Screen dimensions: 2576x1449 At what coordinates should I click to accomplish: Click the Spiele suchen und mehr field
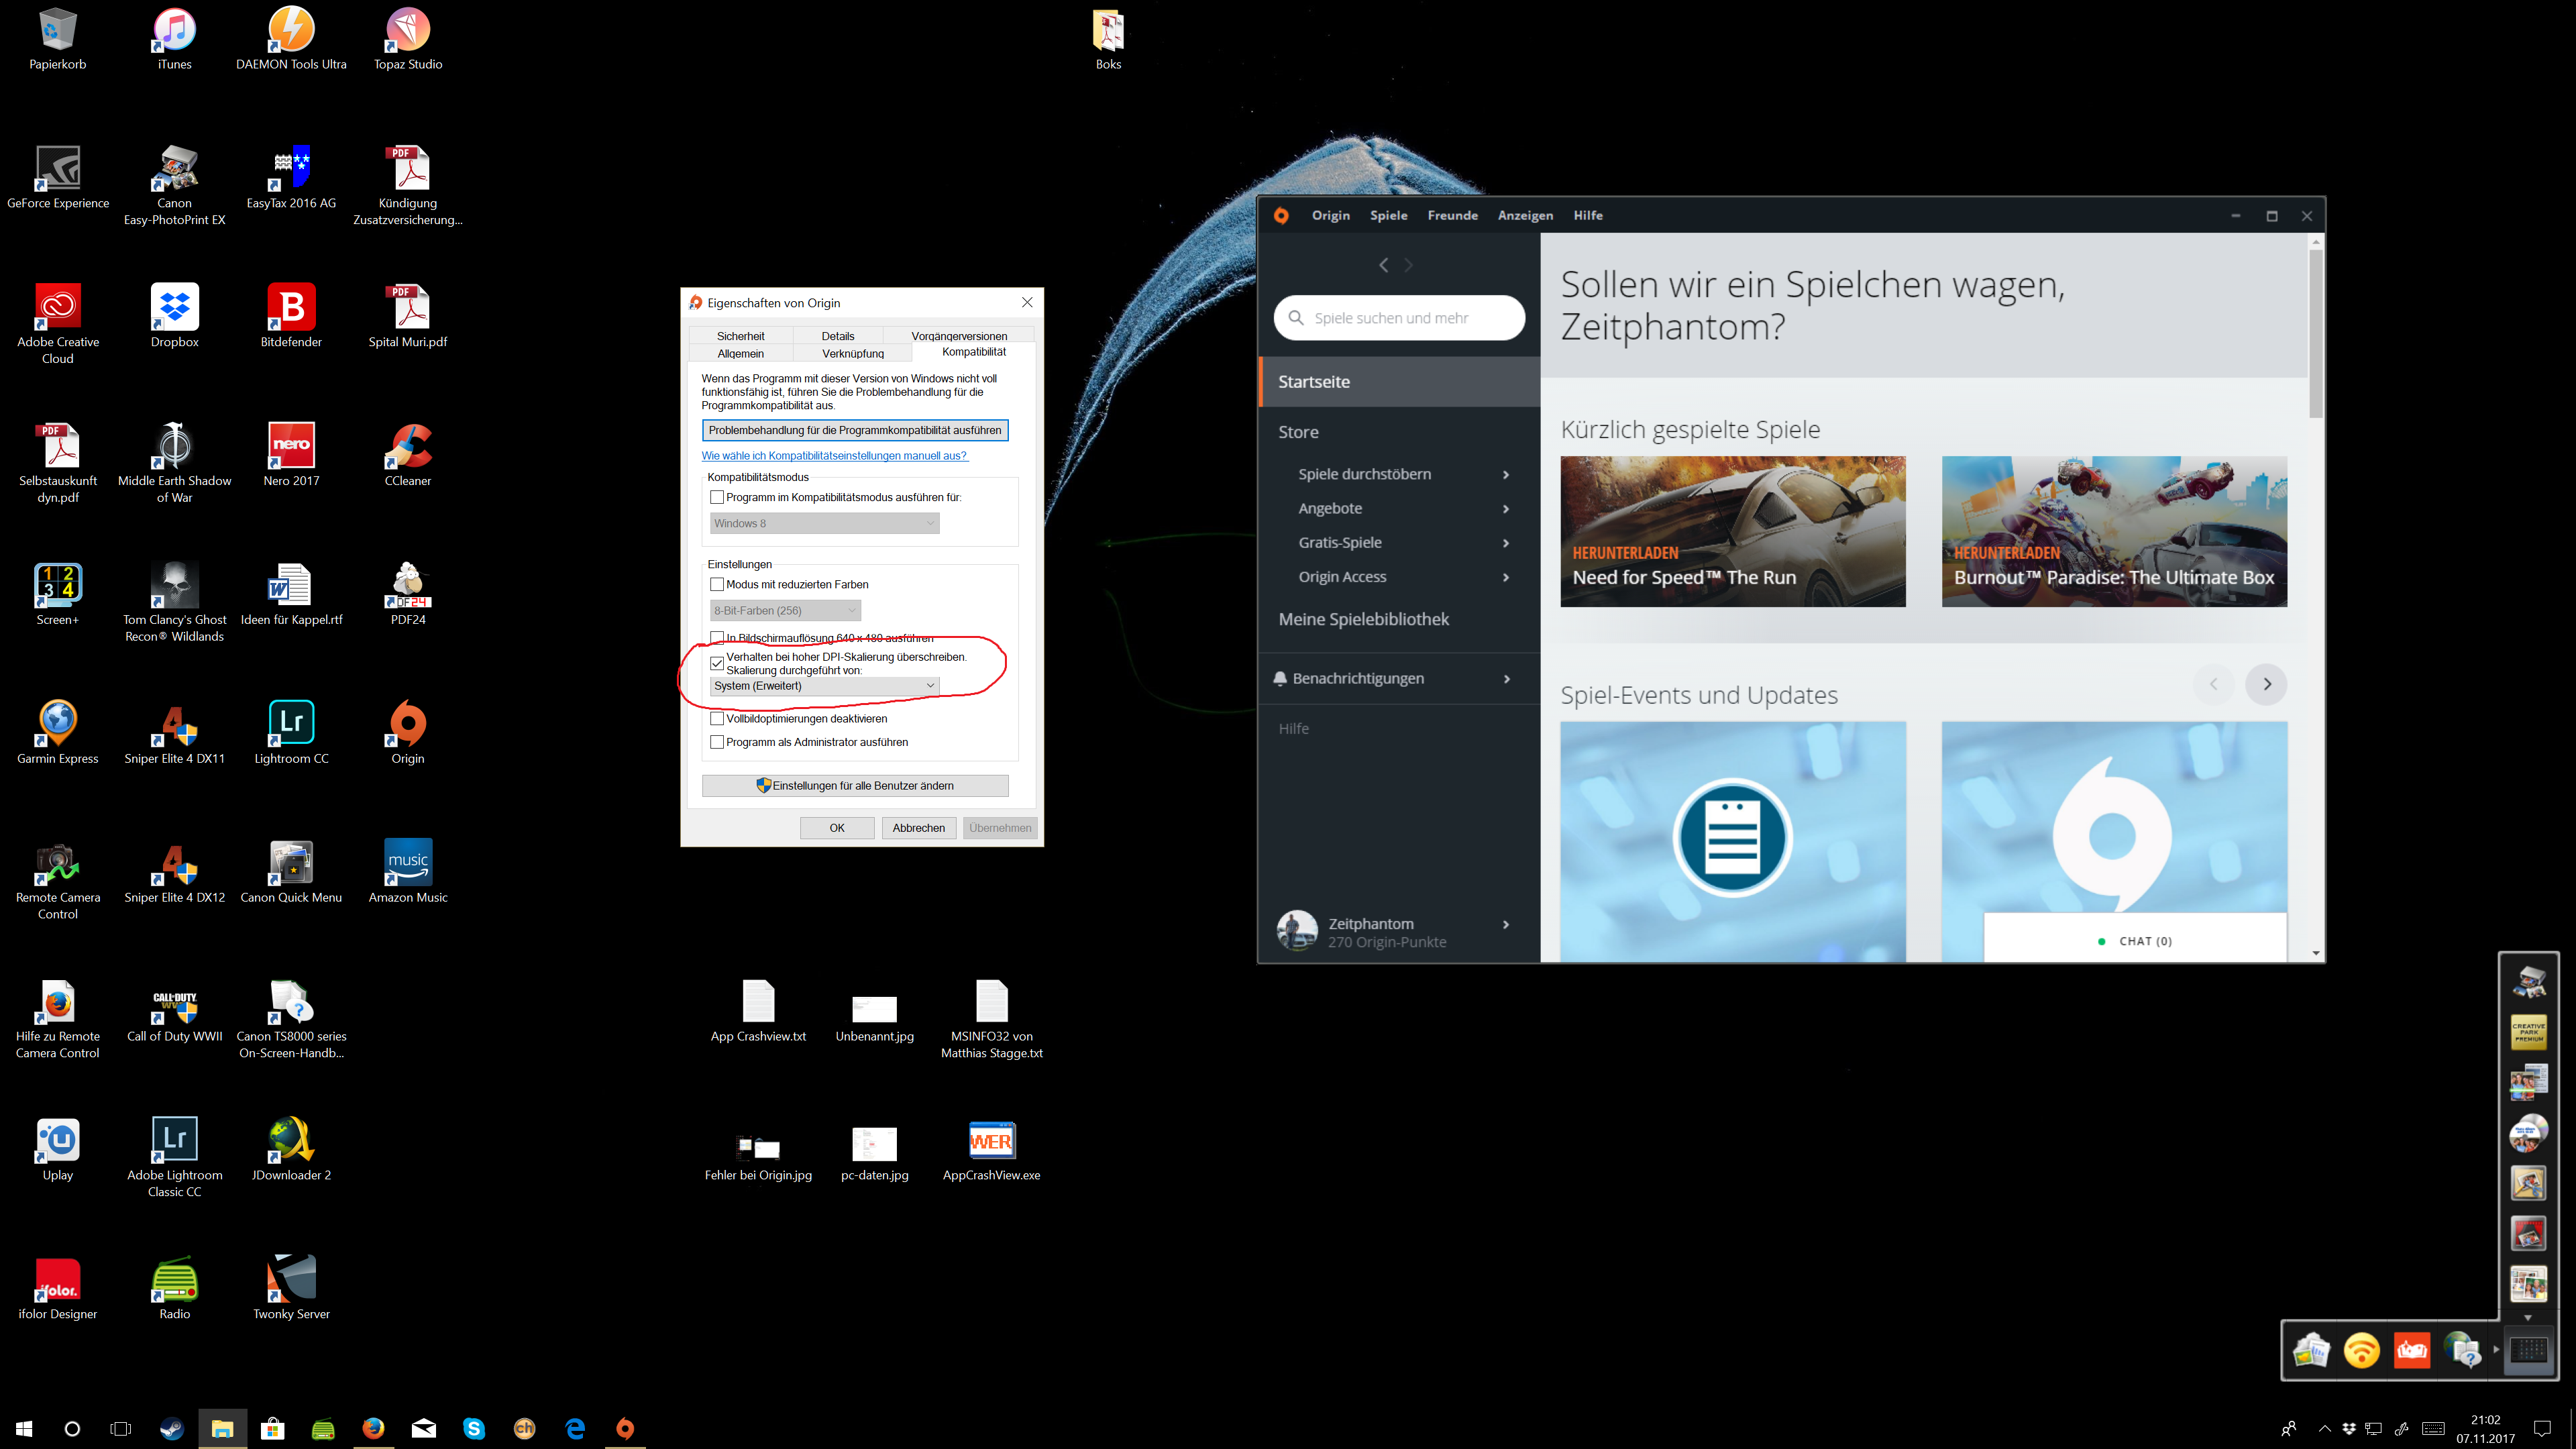pyautogui.click(x=1400, y=318)
